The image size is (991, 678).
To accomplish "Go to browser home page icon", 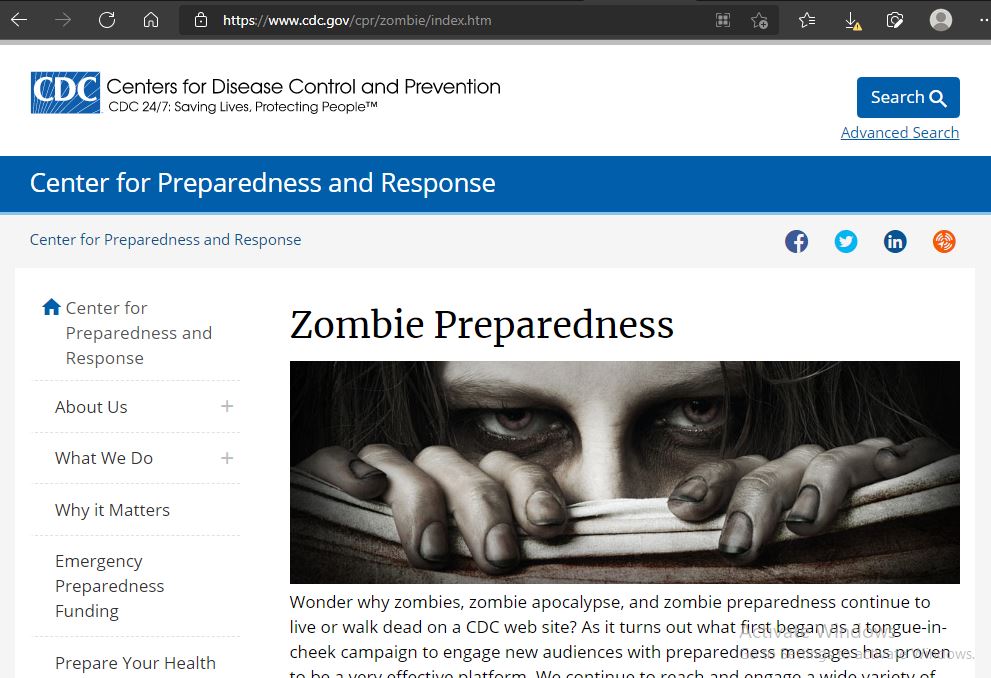I will (150, 20).
